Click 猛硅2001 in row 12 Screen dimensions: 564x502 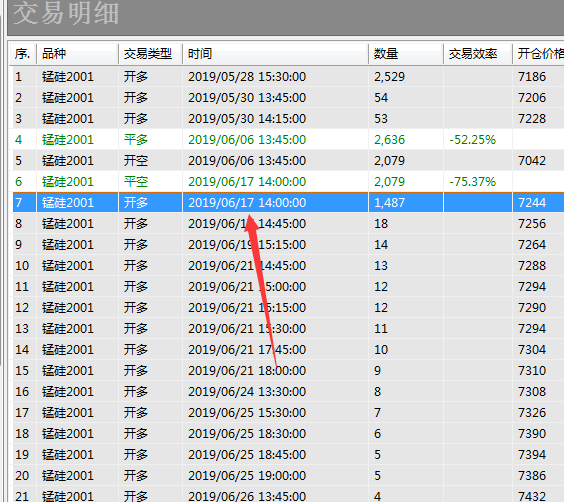[68, 307]
